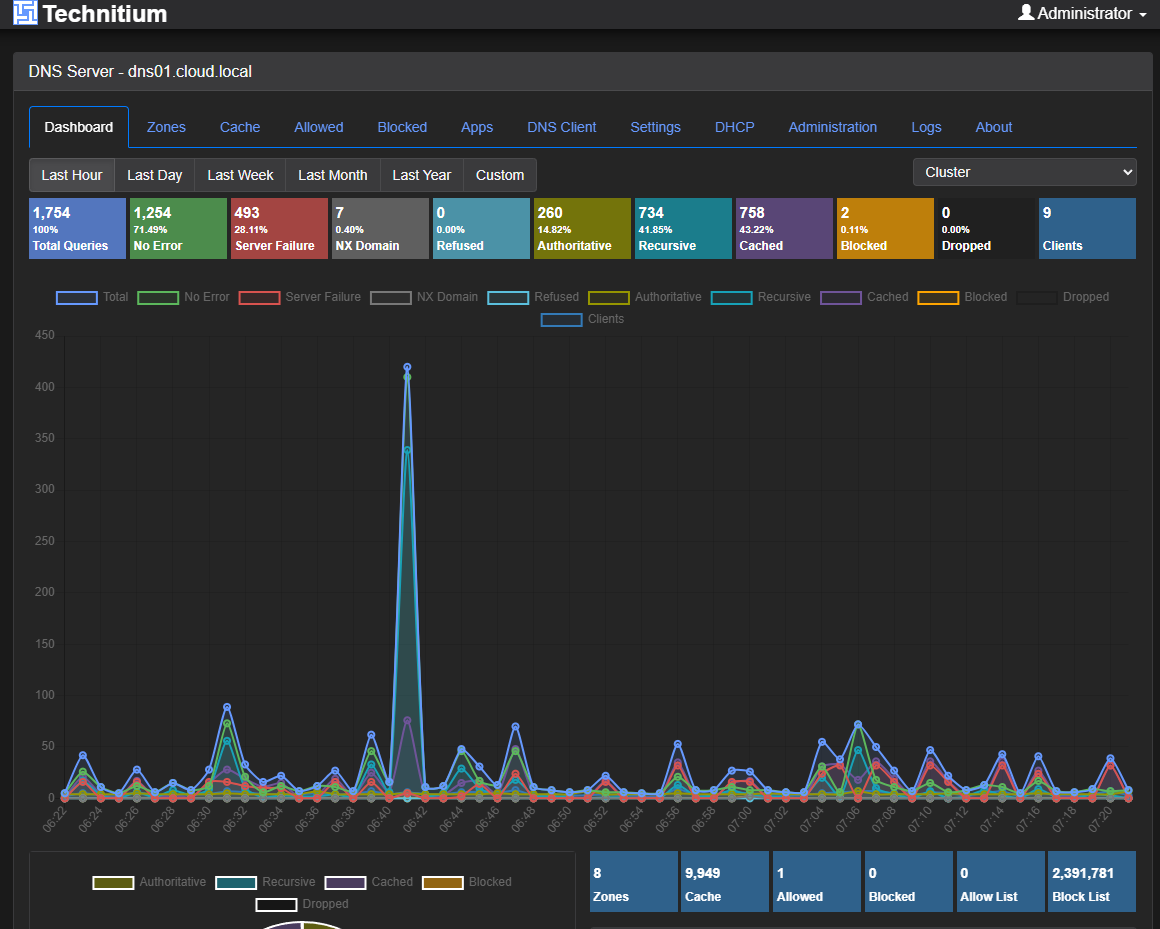Select the Last Day time range

point(154,174)
